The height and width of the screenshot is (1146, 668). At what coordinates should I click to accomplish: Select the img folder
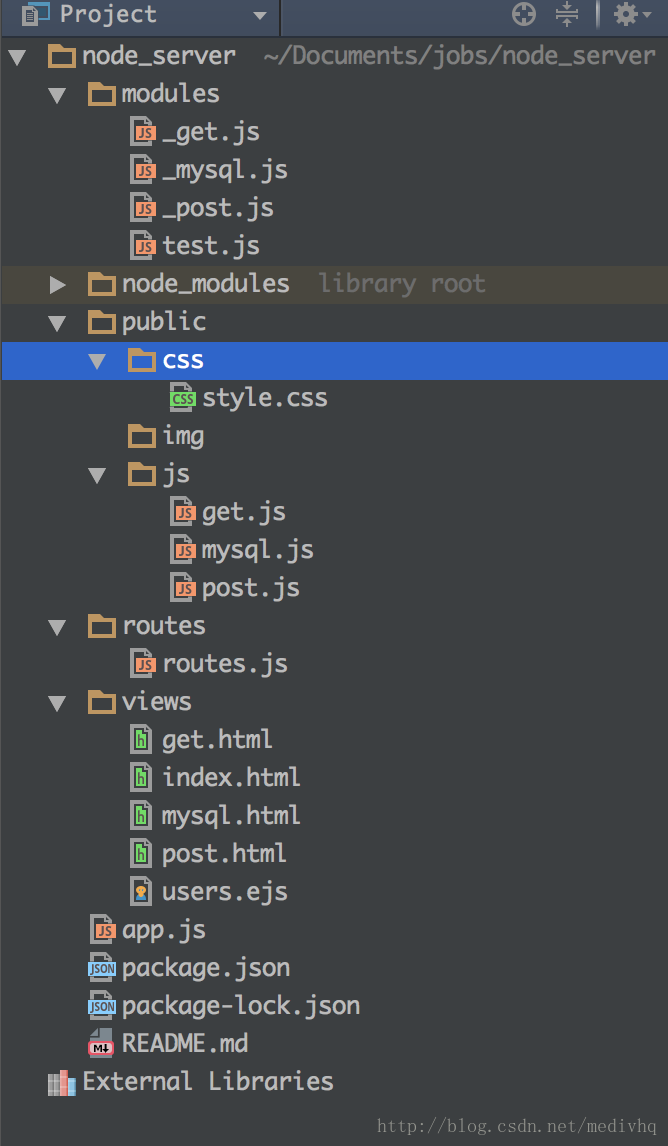click(183, 436)
